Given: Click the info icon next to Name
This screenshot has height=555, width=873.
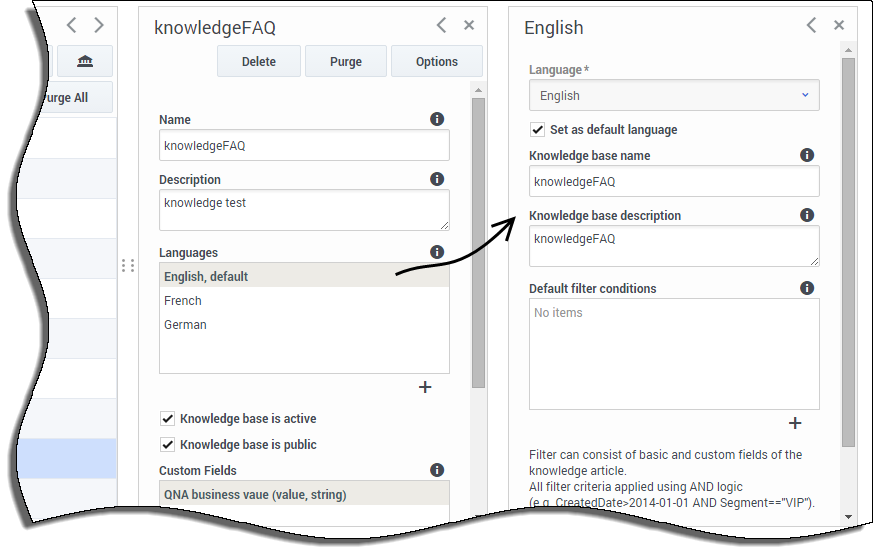Looking at the screenshot, I should [x=437, y=119].
